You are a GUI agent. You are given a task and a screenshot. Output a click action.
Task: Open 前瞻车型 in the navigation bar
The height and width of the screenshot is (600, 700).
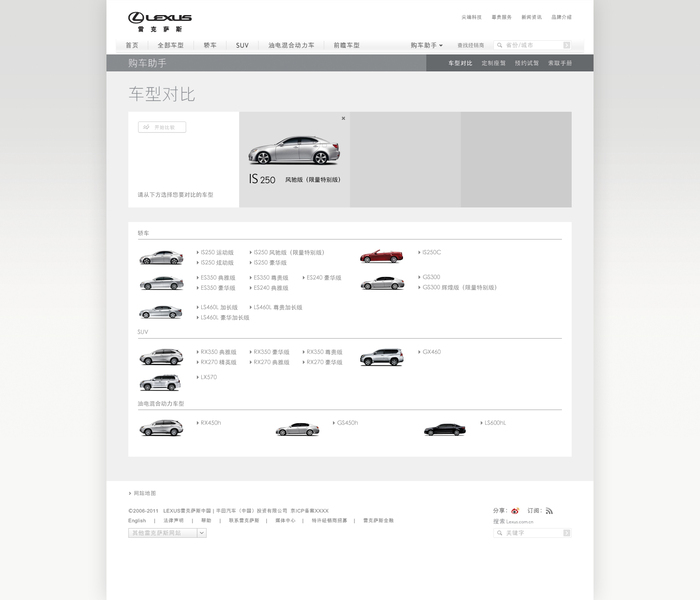(x=346, y=45)
